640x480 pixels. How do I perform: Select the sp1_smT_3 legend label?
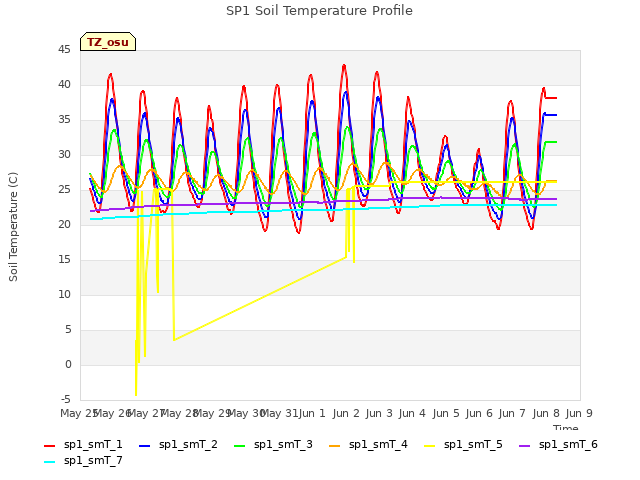click(x=283, y=444)
